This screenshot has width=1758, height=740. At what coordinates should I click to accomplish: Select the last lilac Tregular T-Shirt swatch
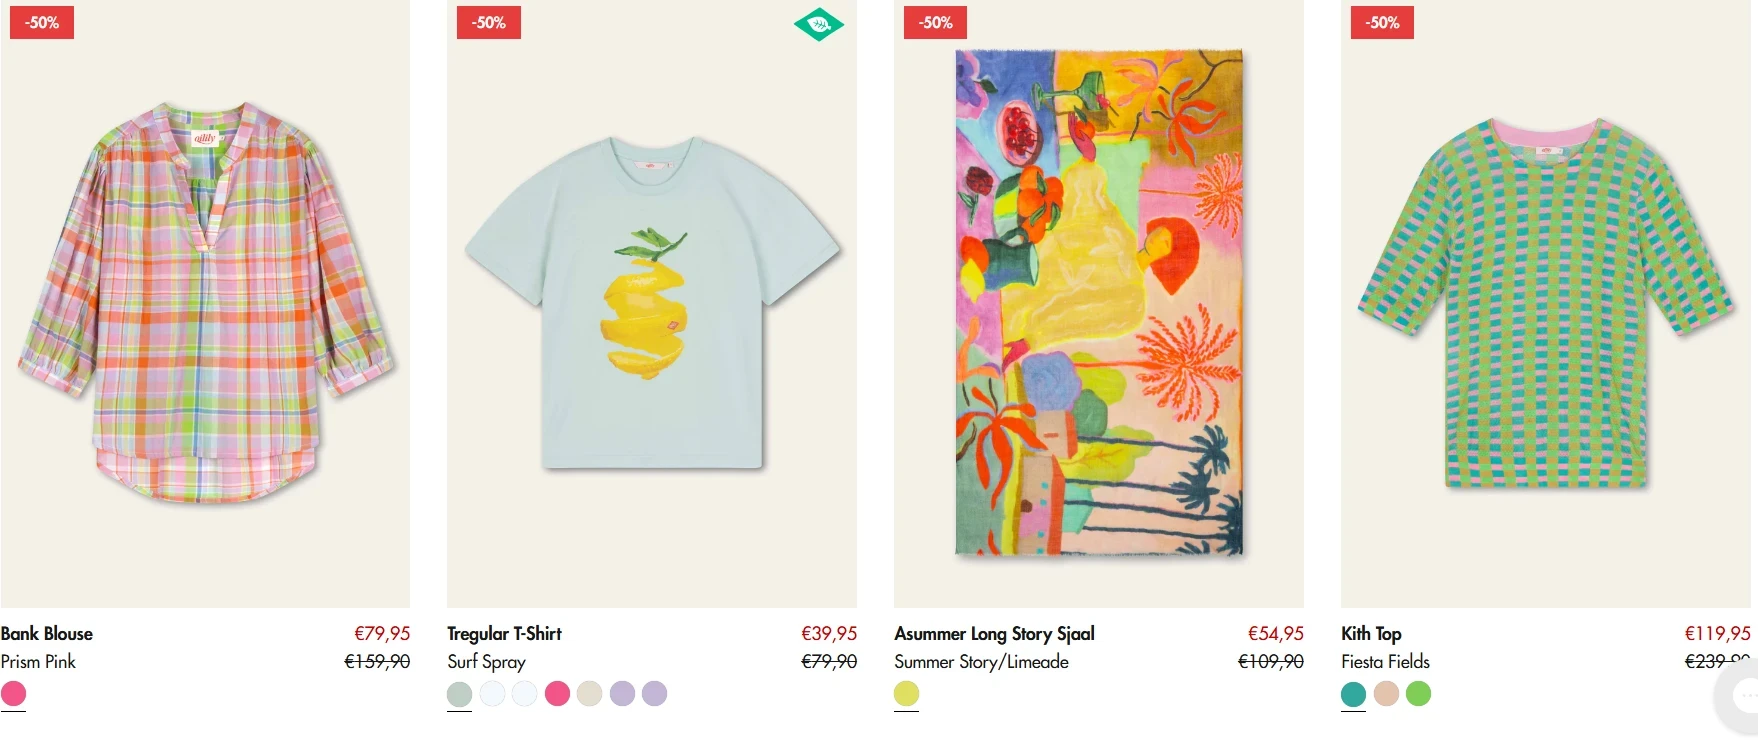[654, 693]
